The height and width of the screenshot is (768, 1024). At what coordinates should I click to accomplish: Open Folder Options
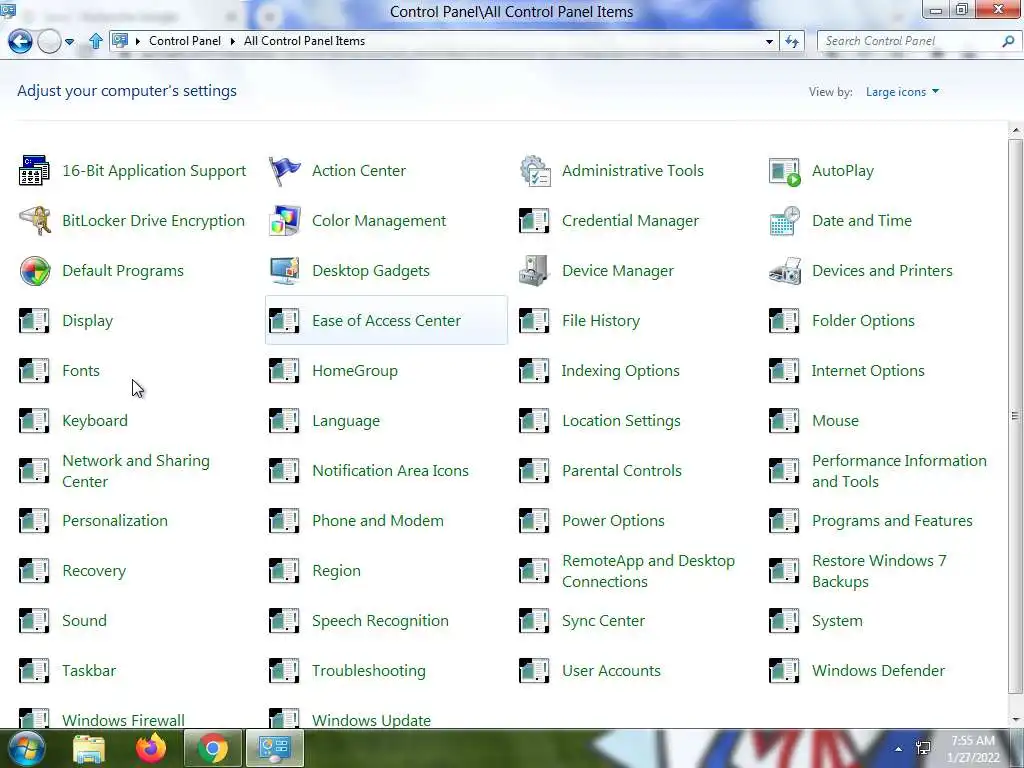coord(863,321)
